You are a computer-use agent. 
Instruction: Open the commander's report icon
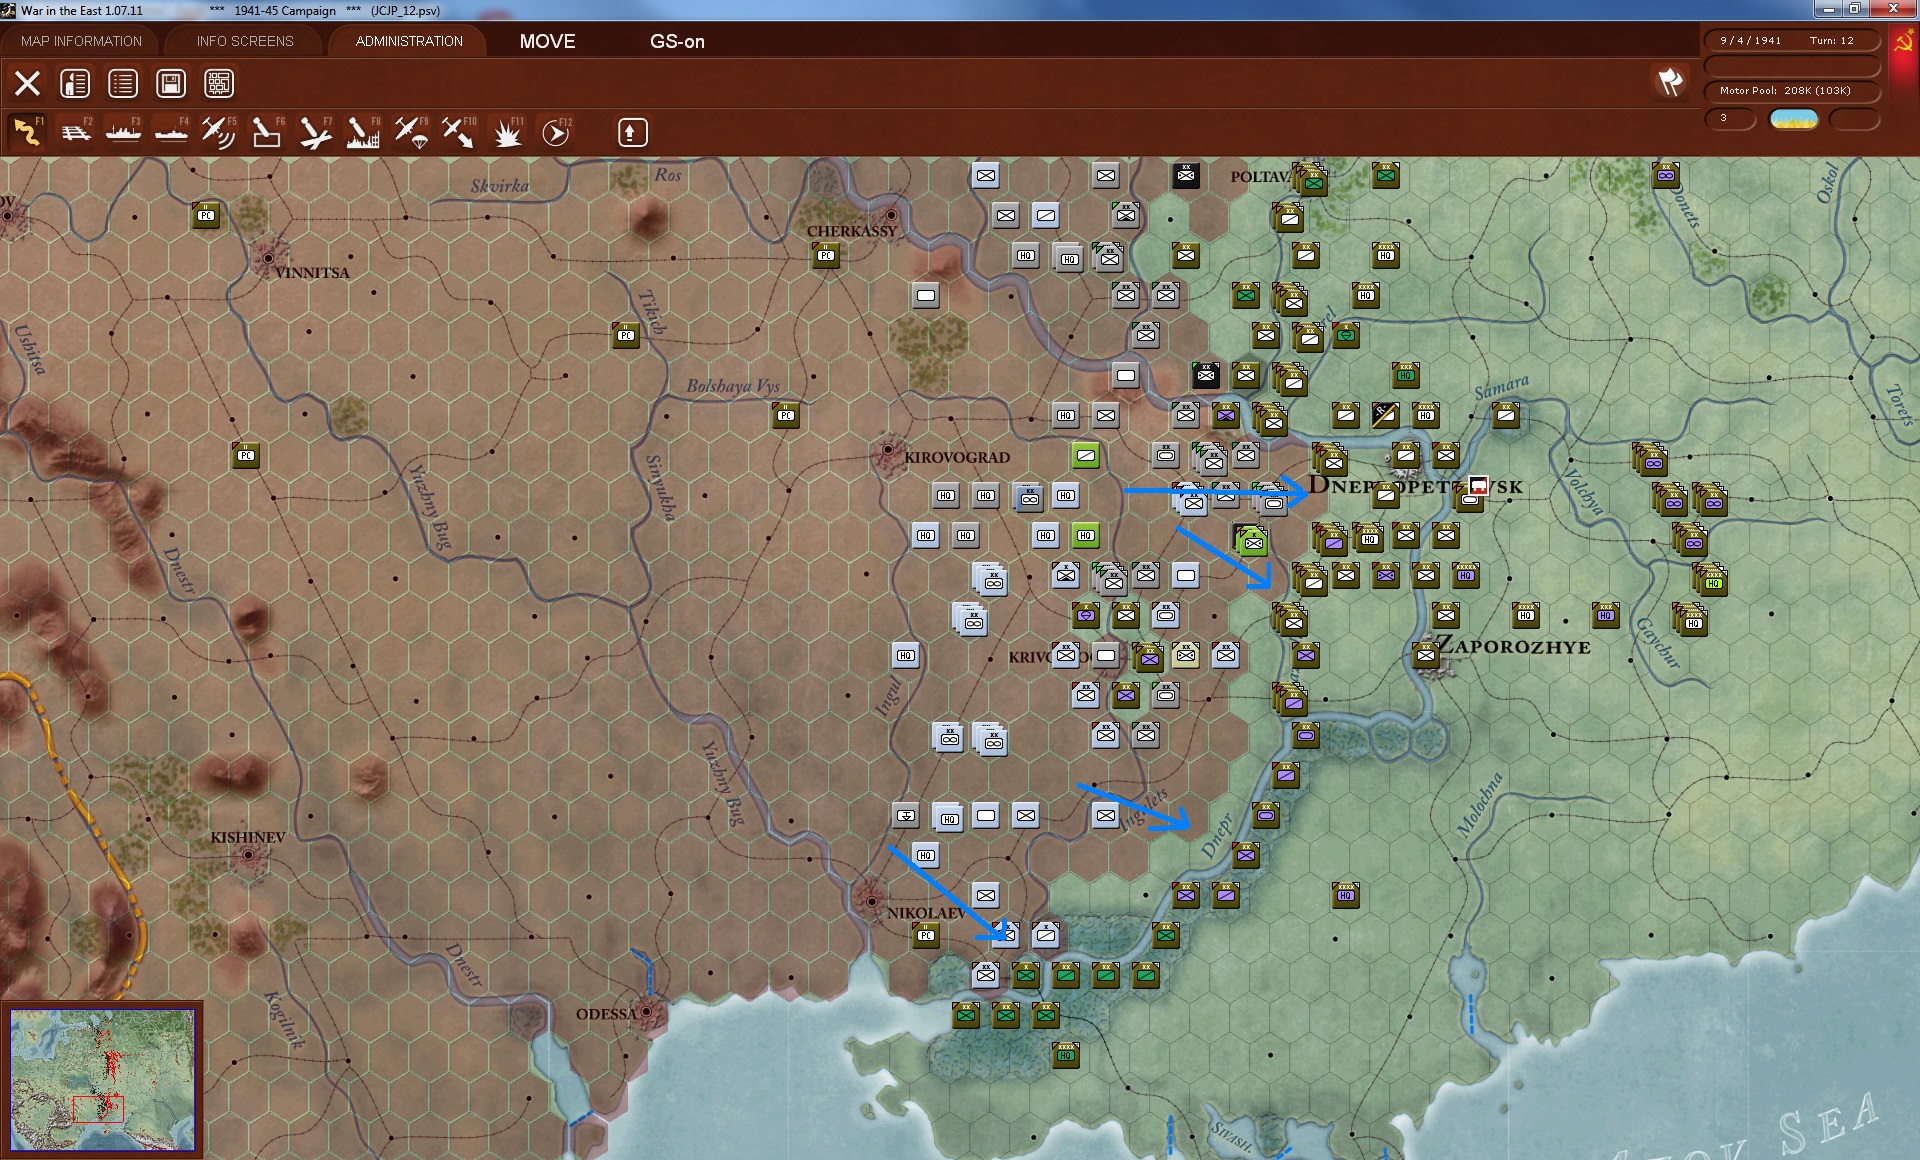(x=75, y=83)
